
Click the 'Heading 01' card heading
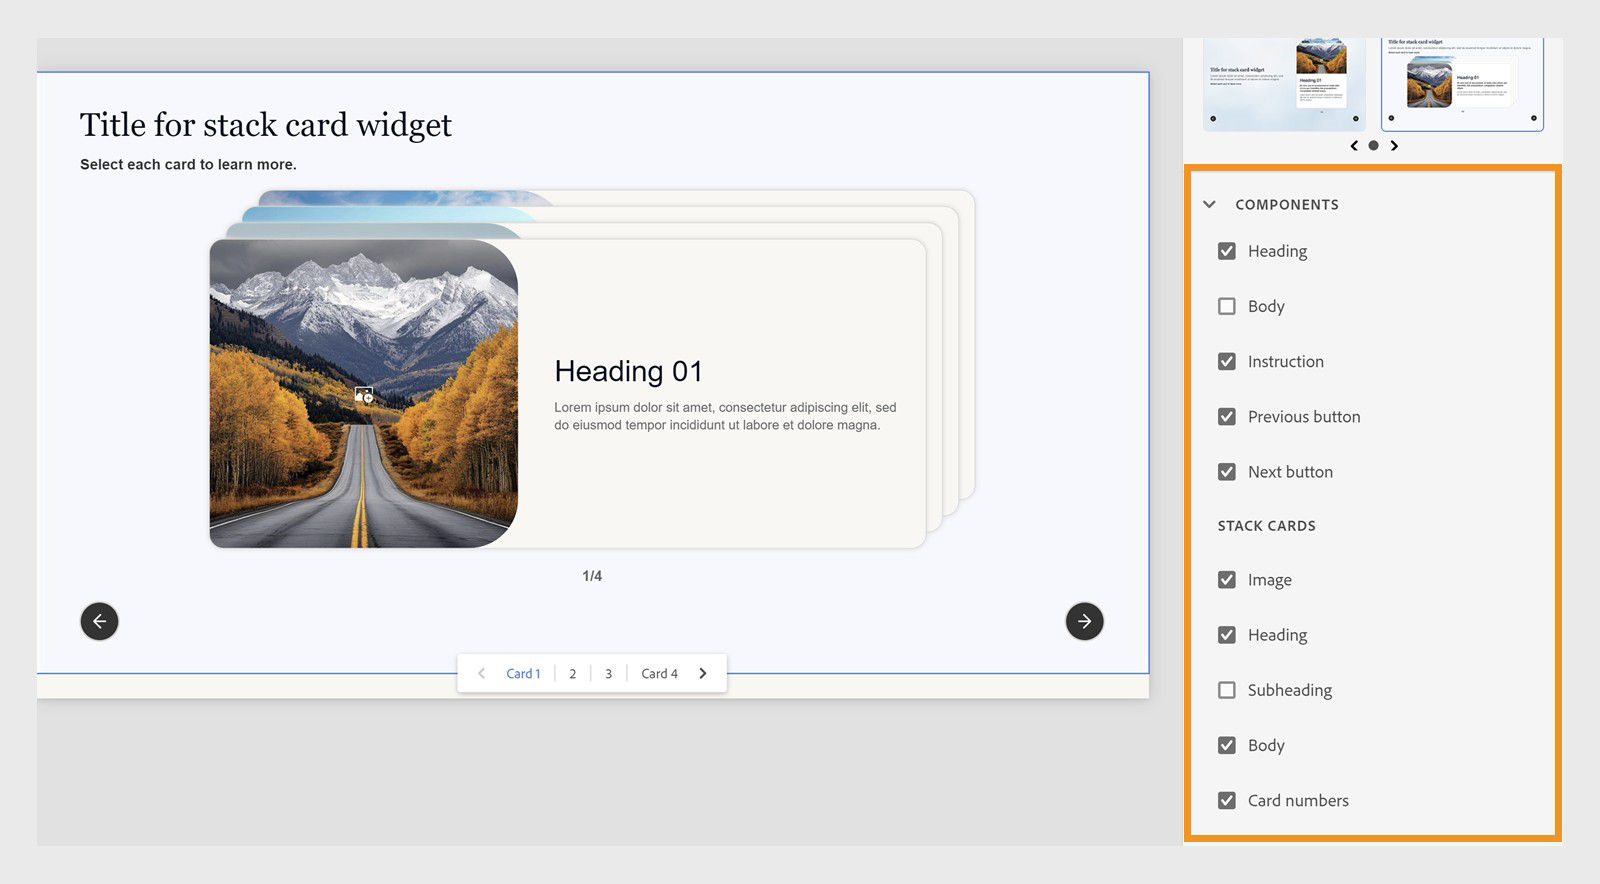tap(629, 371)
